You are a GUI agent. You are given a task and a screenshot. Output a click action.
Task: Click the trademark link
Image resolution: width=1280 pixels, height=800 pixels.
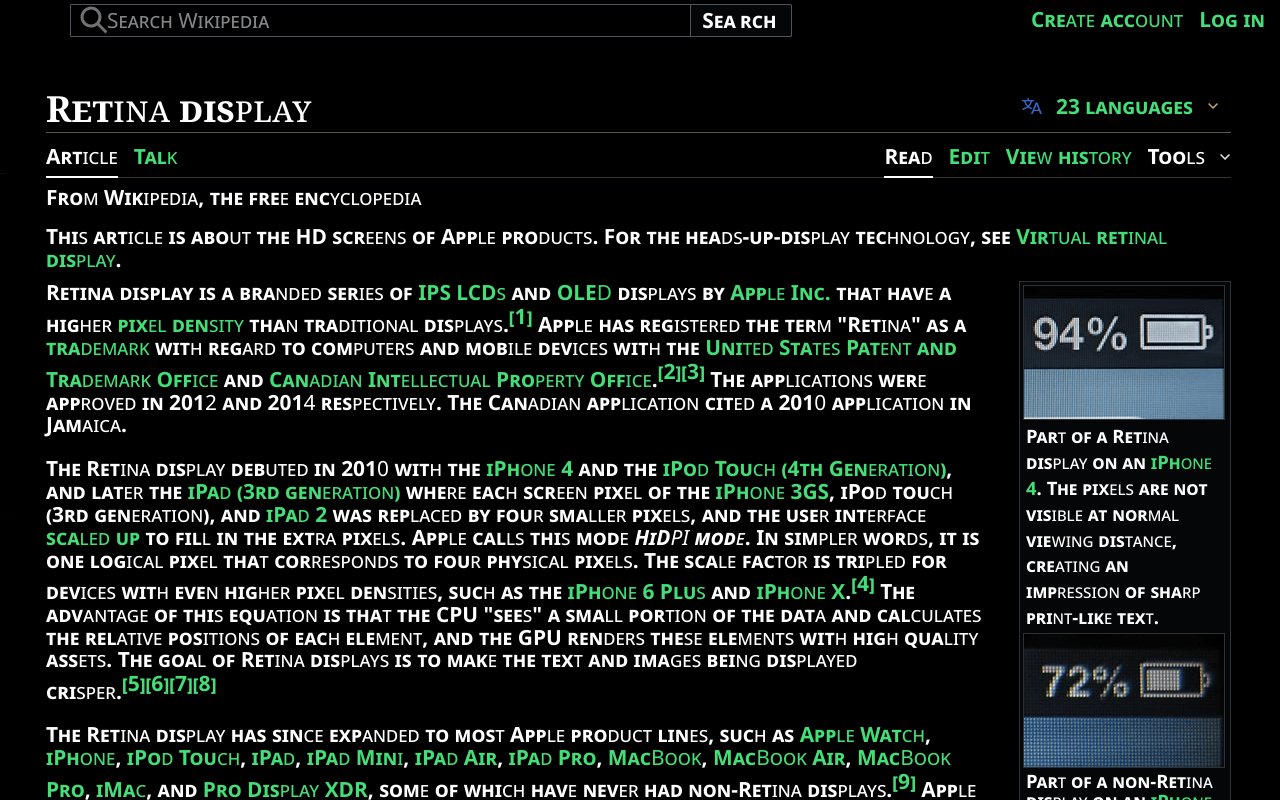pos(98,348)
